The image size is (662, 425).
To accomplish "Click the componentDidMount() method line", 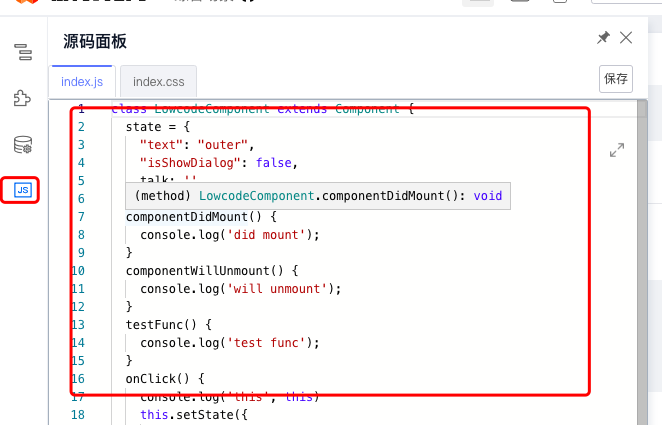I will pyautogui.click(x=201, y=217).
